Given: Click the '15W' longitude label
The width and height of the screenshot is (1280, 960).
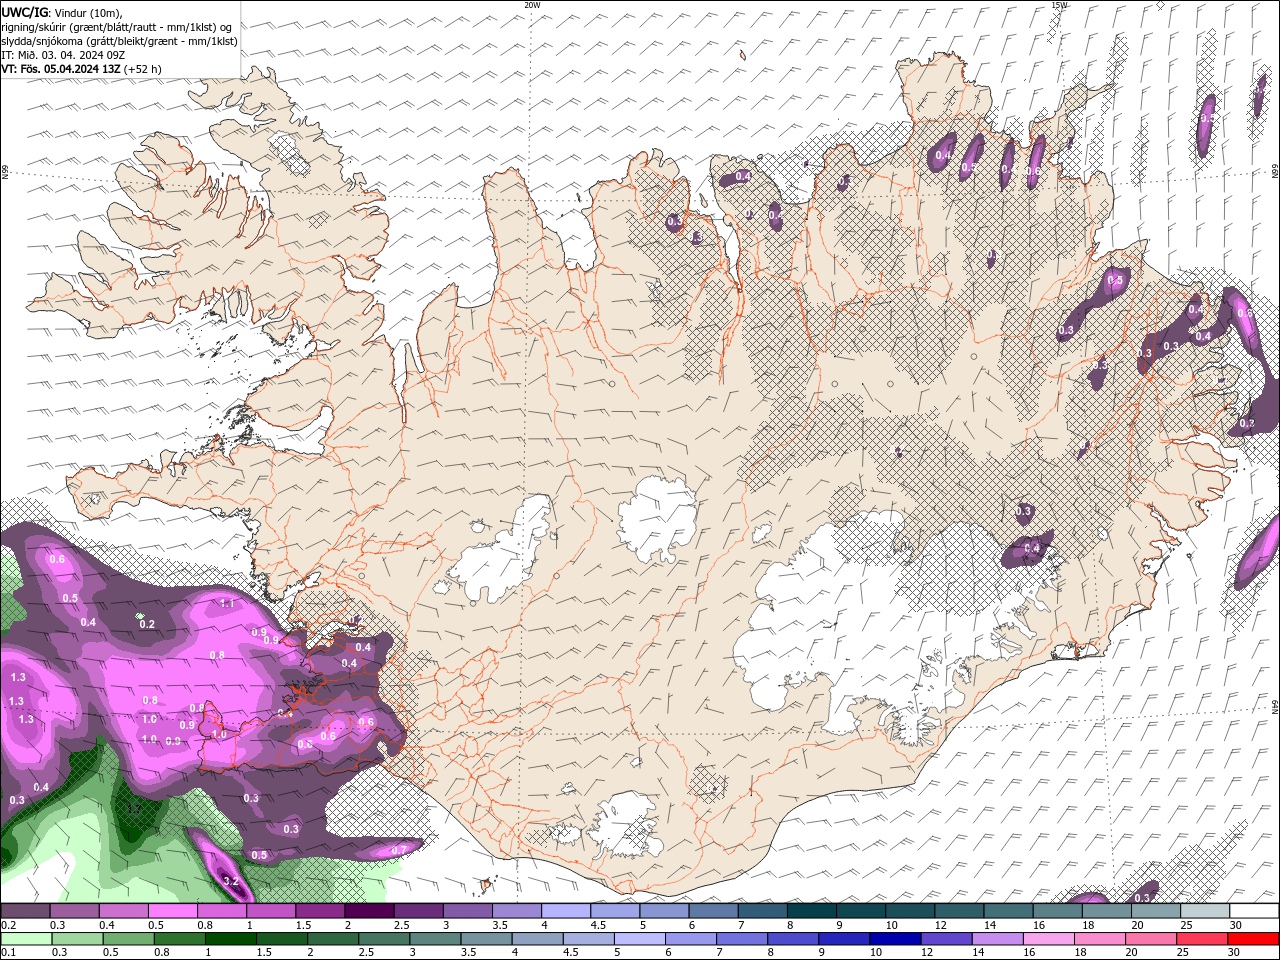Looking at the screenshot, I should [1059, 5].
